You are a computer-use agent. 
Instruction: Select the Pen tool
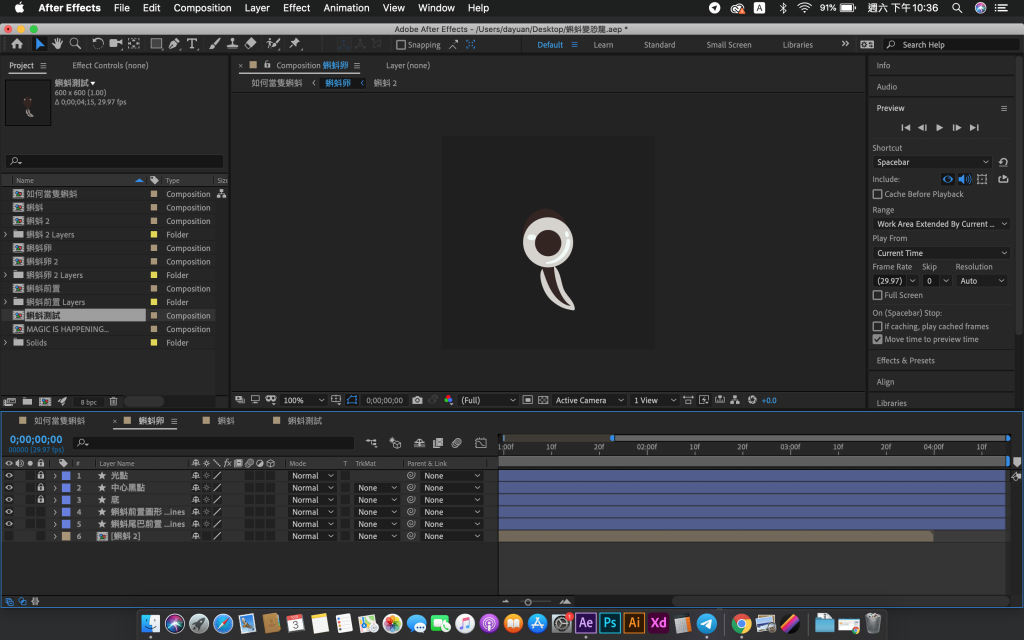[x=175, y=44]
